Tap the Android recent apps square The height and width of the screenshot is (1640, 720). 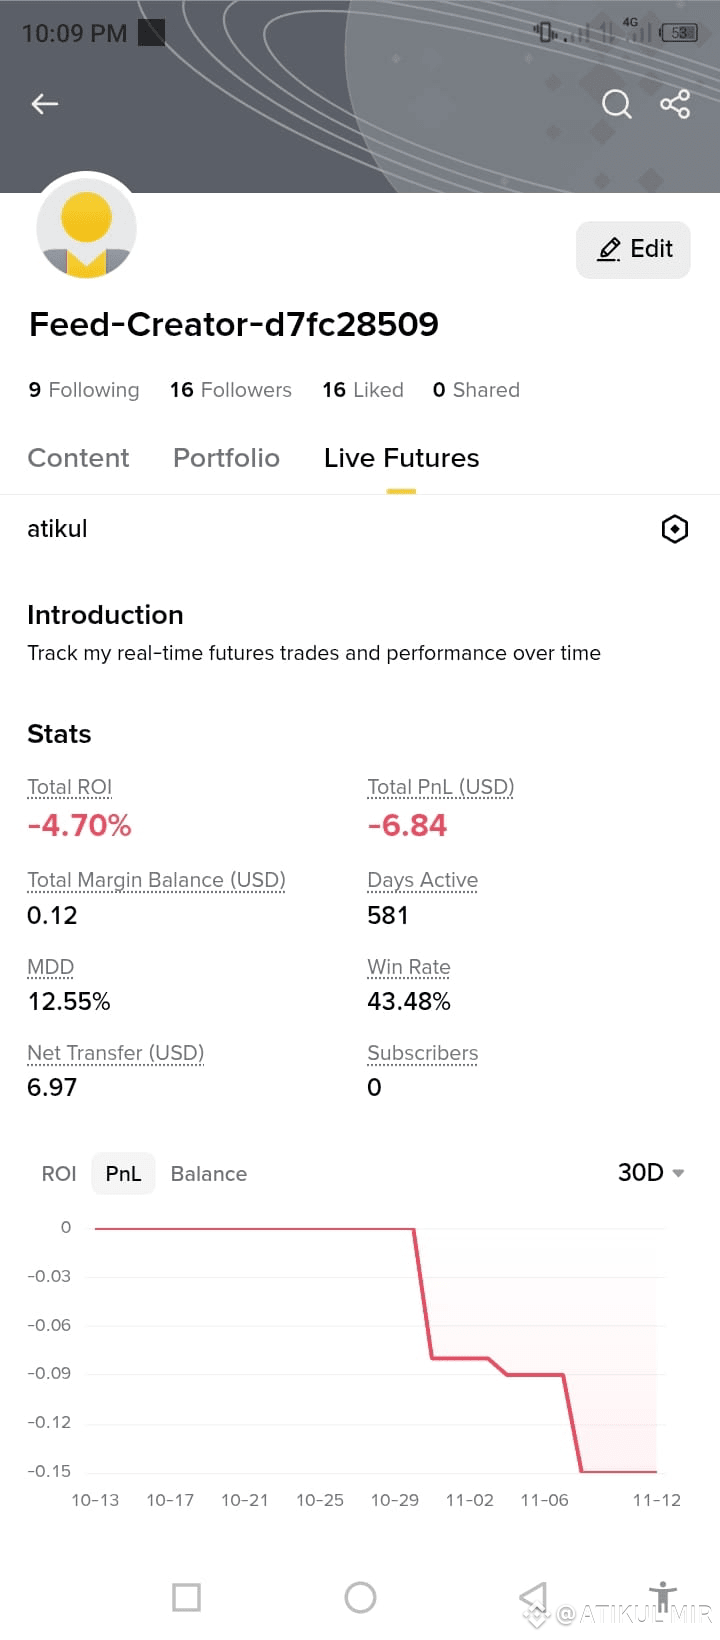186,1597
